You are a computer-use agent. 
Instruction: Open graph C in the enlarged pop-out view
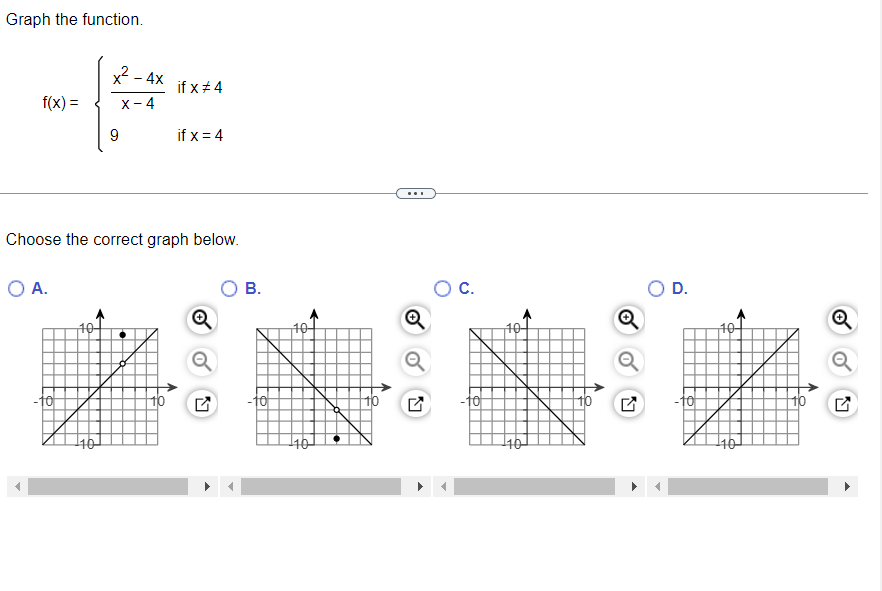pyautogui.click(x=628, y=402)
